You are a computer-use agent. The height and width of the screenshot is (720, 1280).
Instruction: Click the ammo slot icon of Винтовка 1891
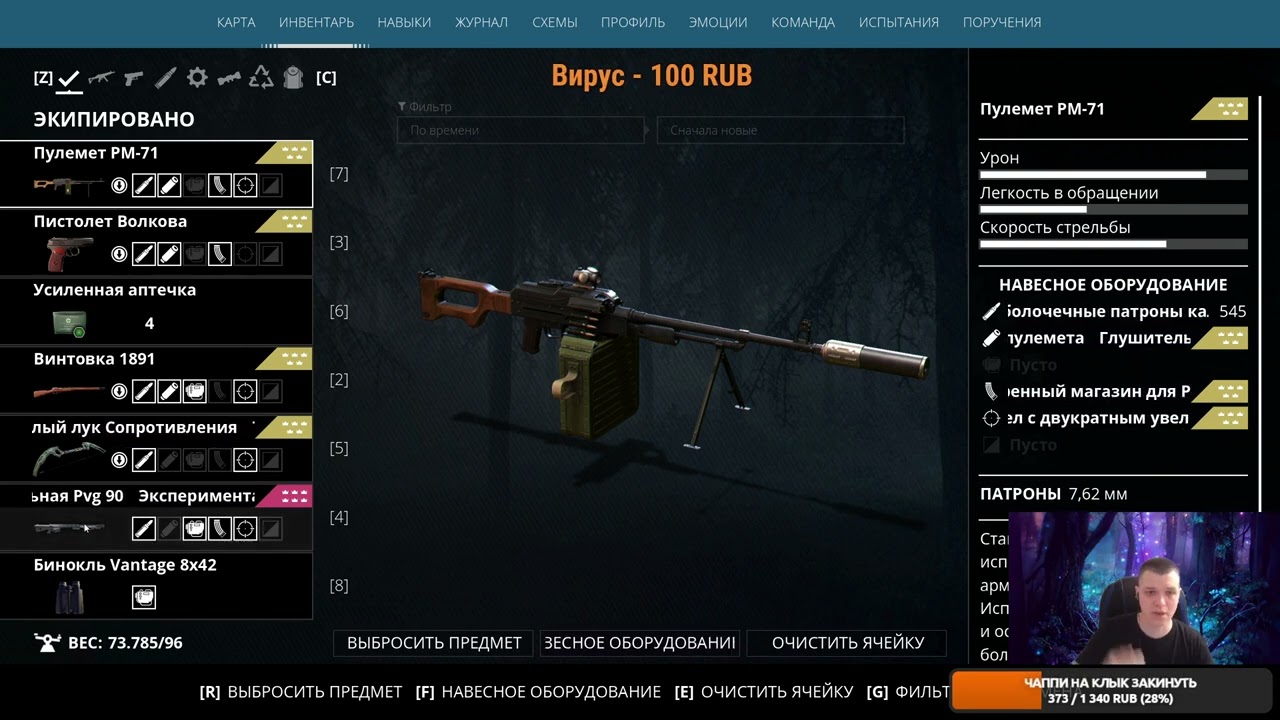[144, 391]
